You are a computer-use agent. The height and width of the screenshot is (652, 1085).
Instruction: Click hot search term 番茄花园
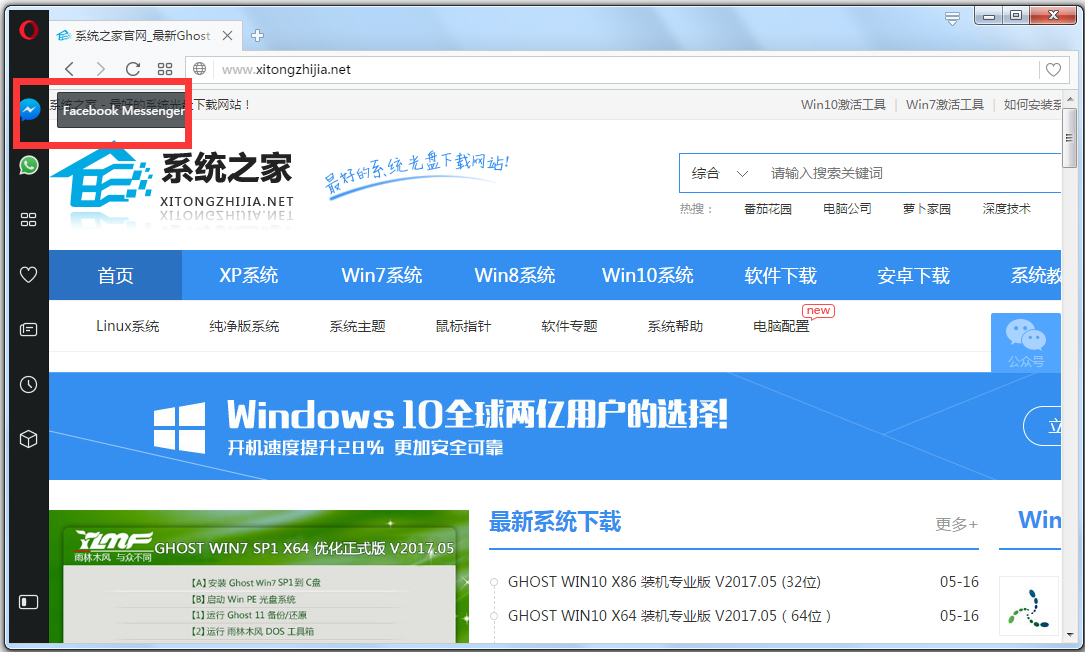point(767,208)
